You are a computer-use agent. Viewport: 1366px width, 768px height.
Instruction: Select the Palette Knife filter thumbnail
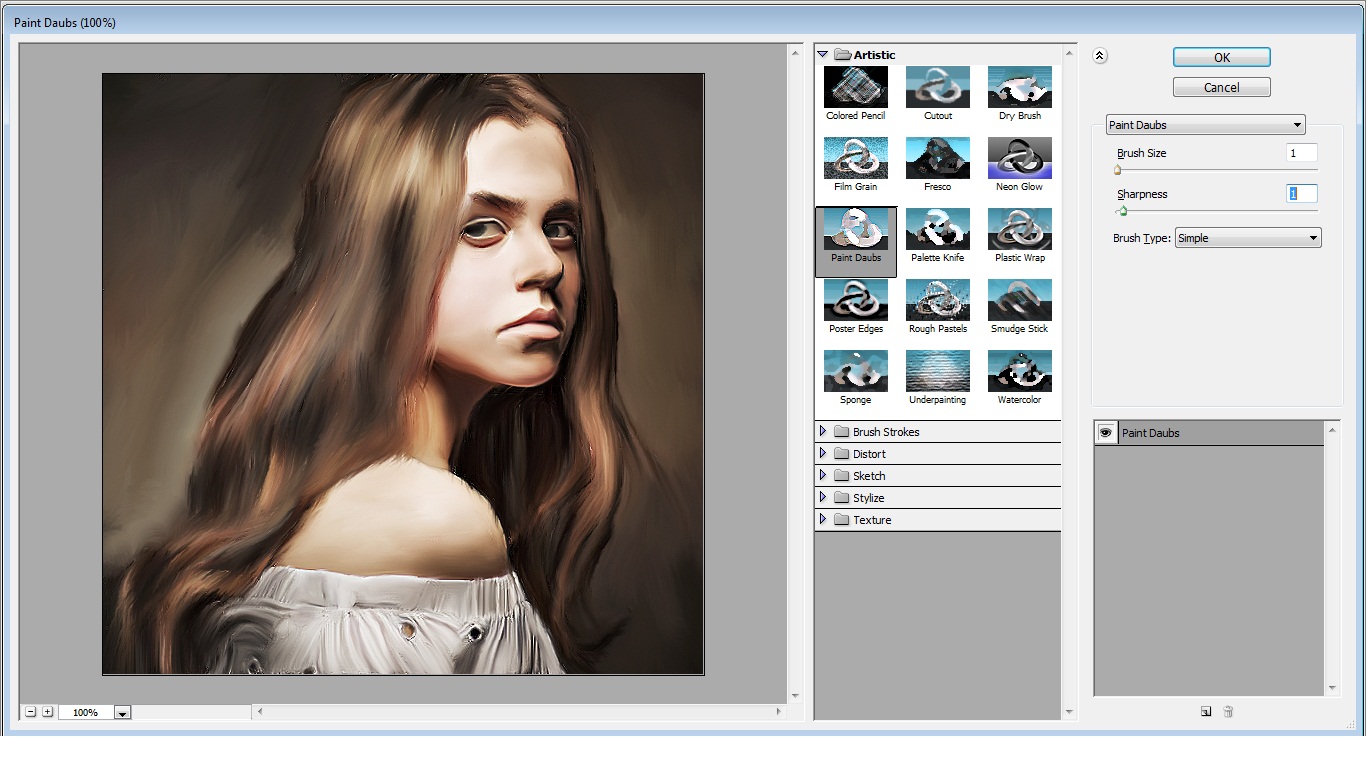click(937, 230)
